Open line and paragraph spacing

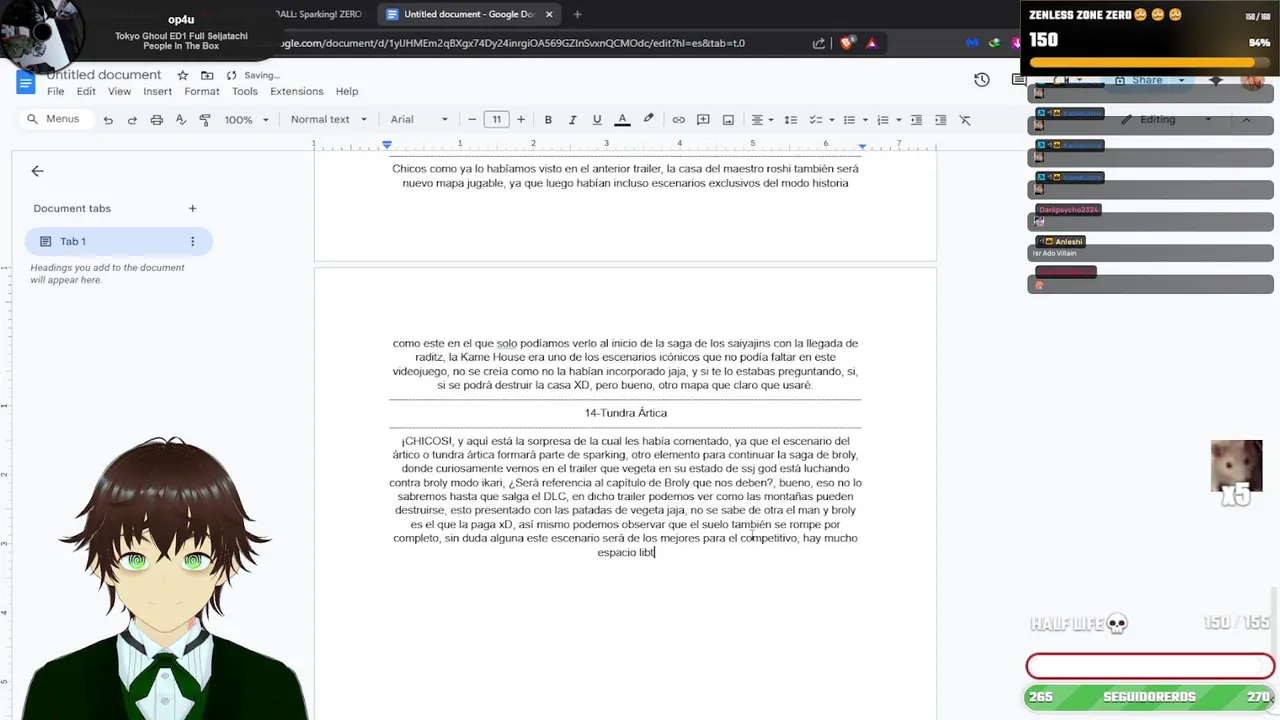click(790, 120)
